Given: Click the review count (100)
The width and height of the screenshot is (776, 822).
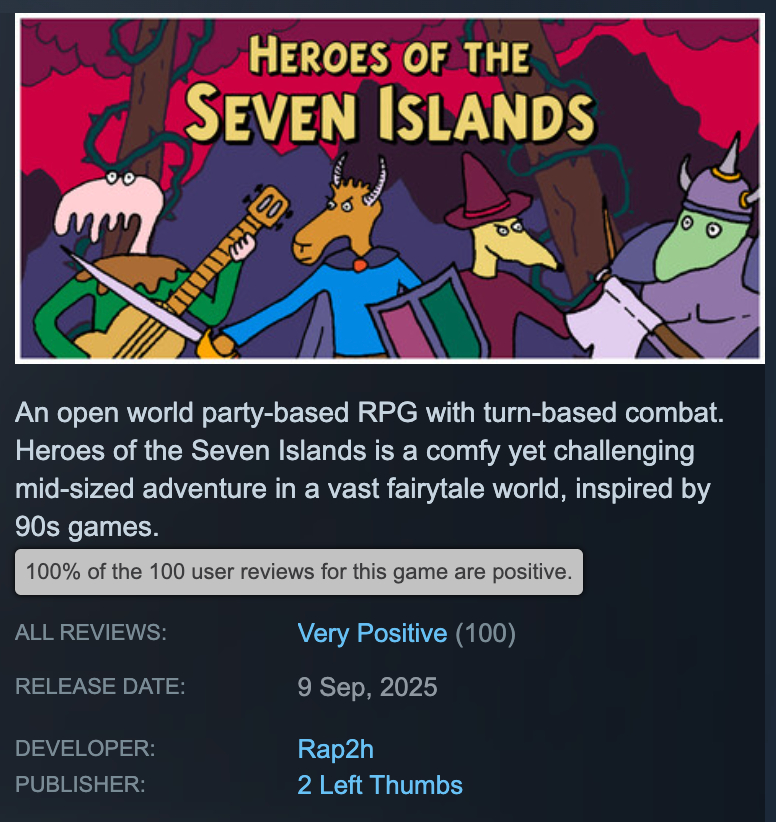Looking at the screenshot, I should coord(486,633).
